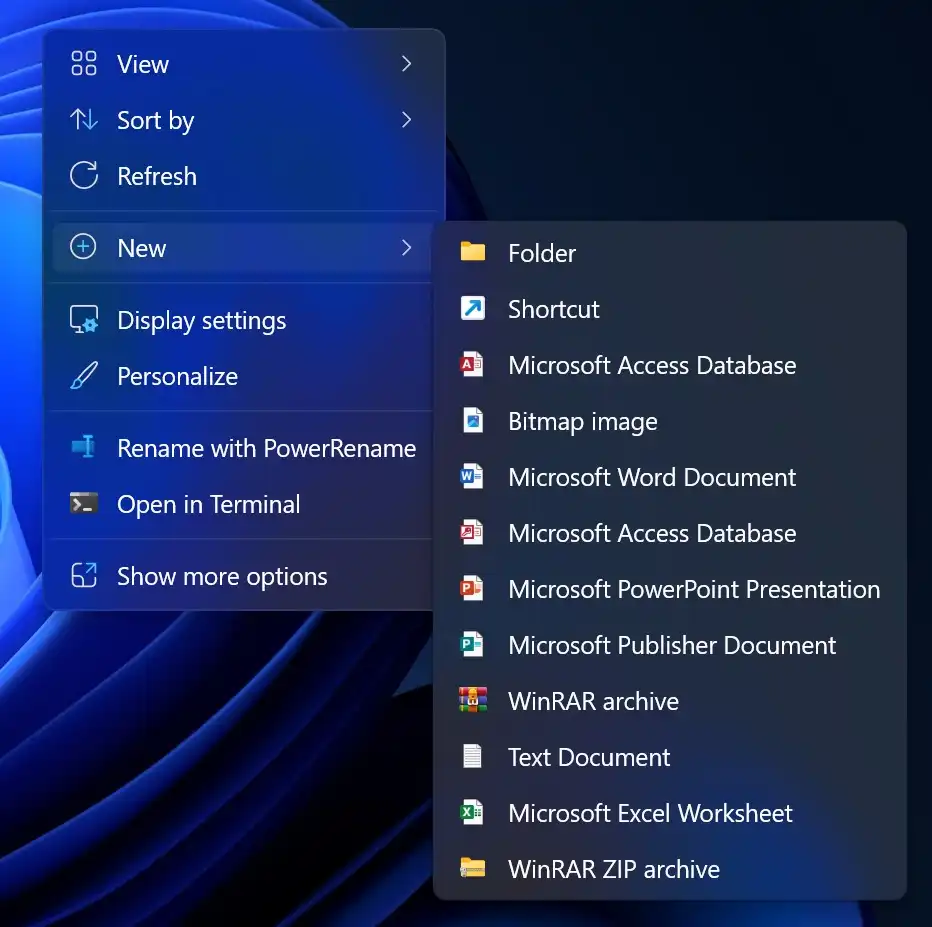Choose Personalize from the menu
The width and height of the screenshot is (932, 927).
tap(243, 376)
